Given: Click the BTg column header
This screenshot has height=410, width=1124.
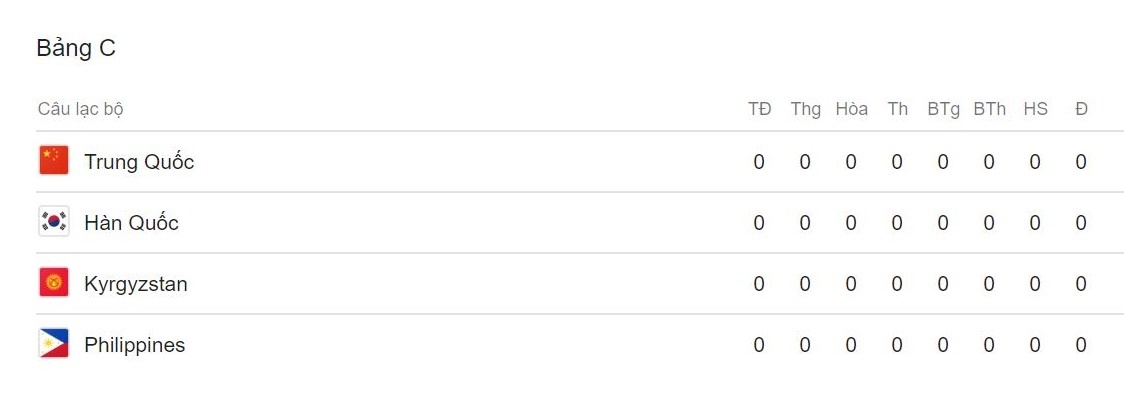Looking at the screenshot, I should coord(943,109).
